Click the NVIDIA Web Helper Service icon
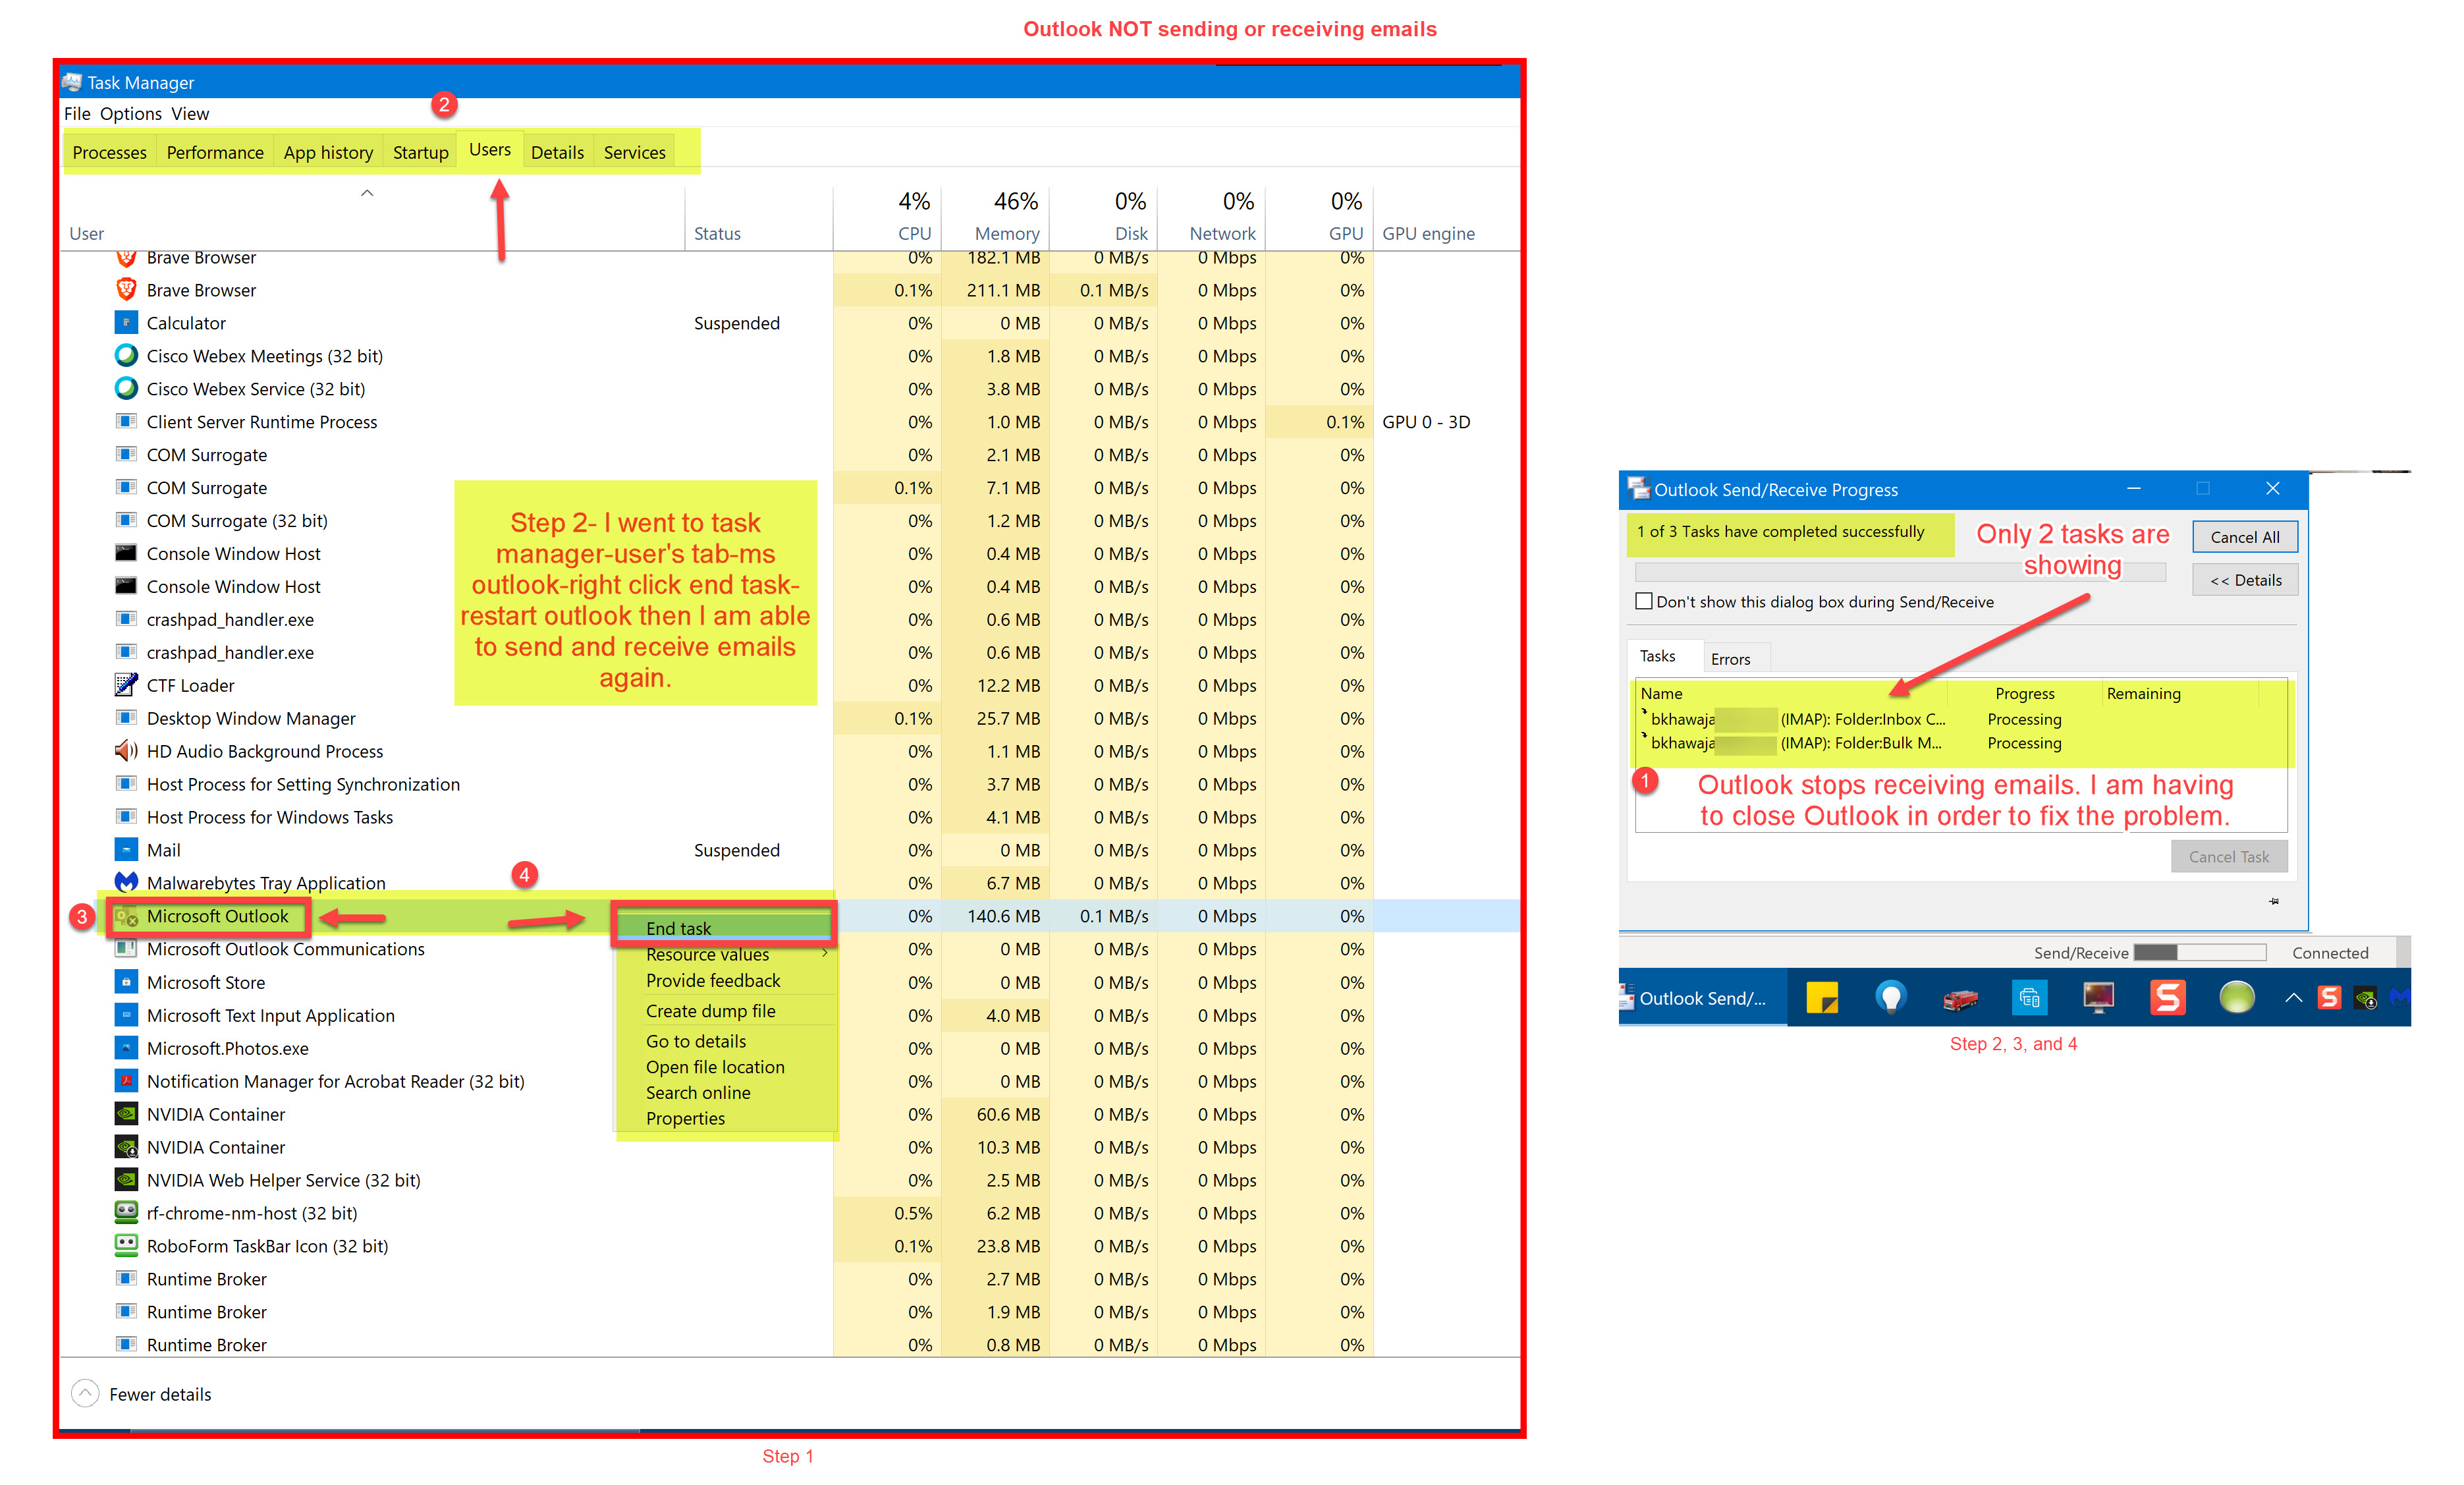The width and height of the screenshot is (2464, 1485). tap(126, 1180)
